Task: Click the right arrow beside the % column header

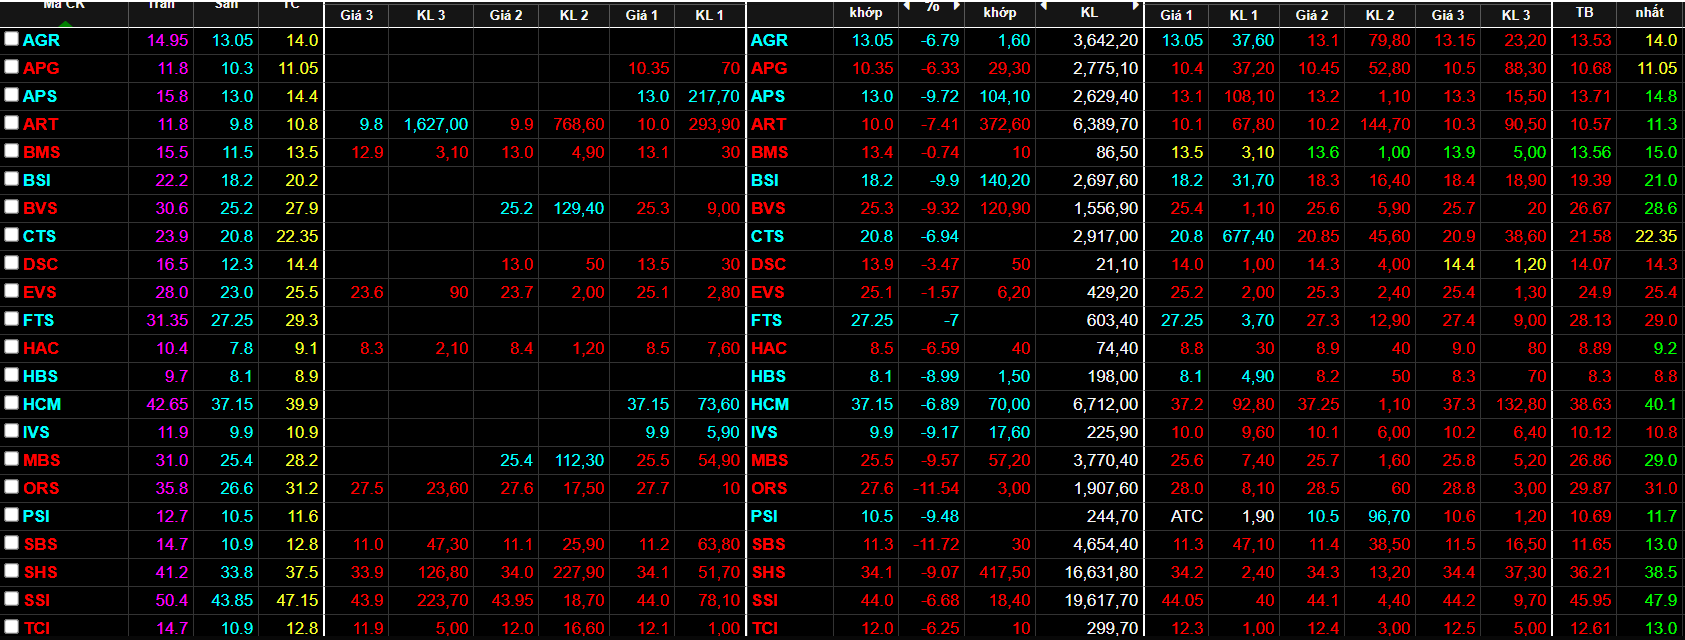Action: click(956, 6)
